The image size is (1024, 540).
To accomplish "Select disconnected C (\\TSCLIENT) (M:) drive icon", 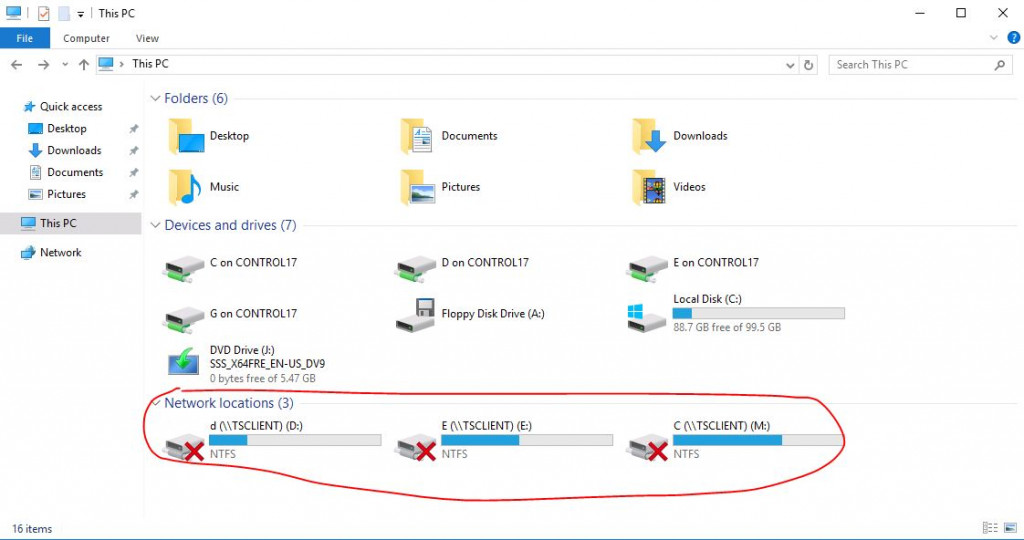I will [648, 447].
